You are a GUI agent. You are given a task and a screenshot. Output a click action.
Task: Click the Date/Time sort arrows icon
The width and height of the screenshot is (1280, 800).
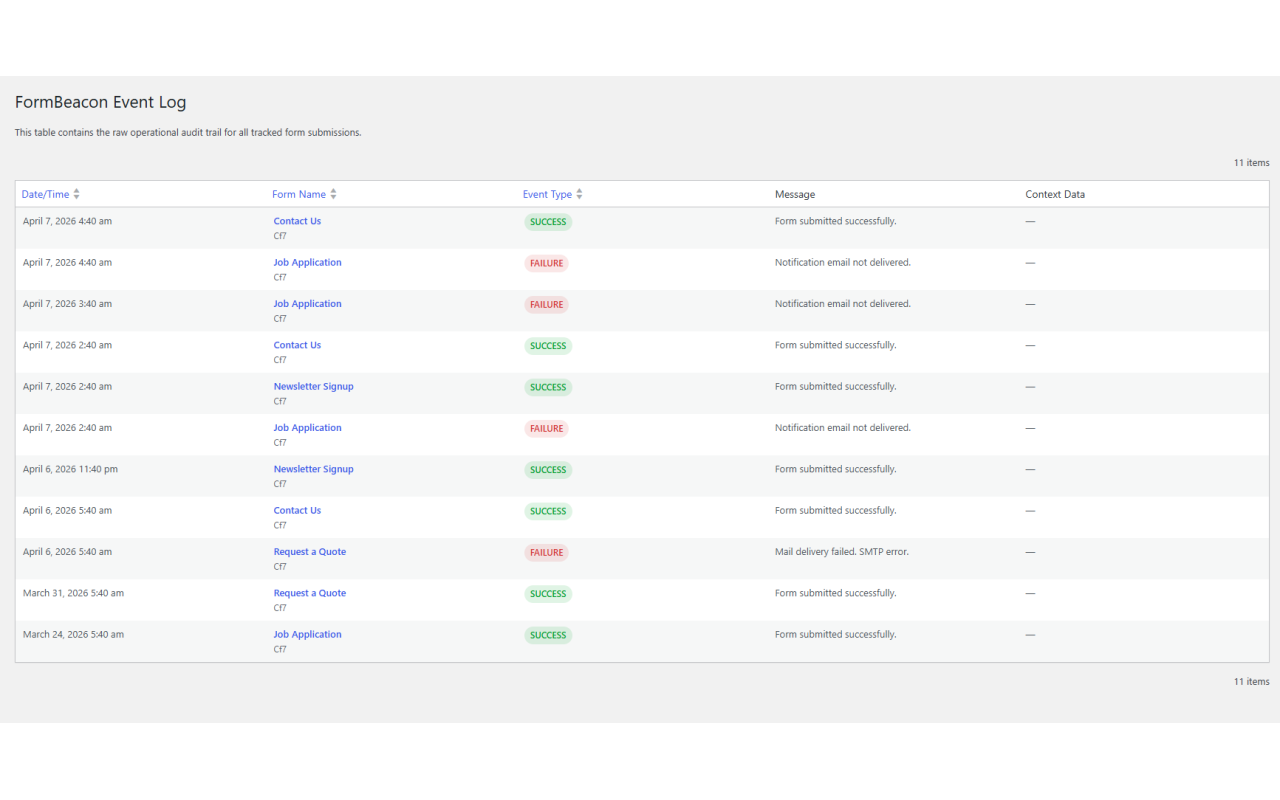[76, 194]
